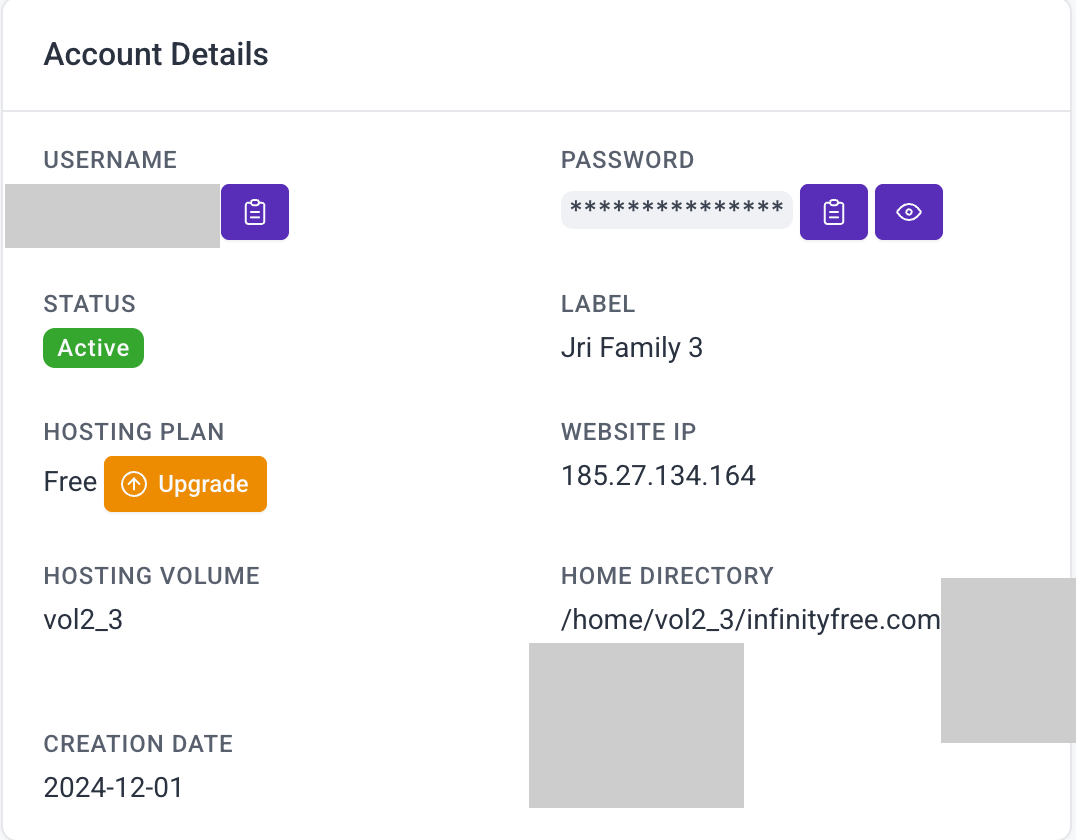Click the HOME DIRECTORY field label

click(x=667, y=576)
